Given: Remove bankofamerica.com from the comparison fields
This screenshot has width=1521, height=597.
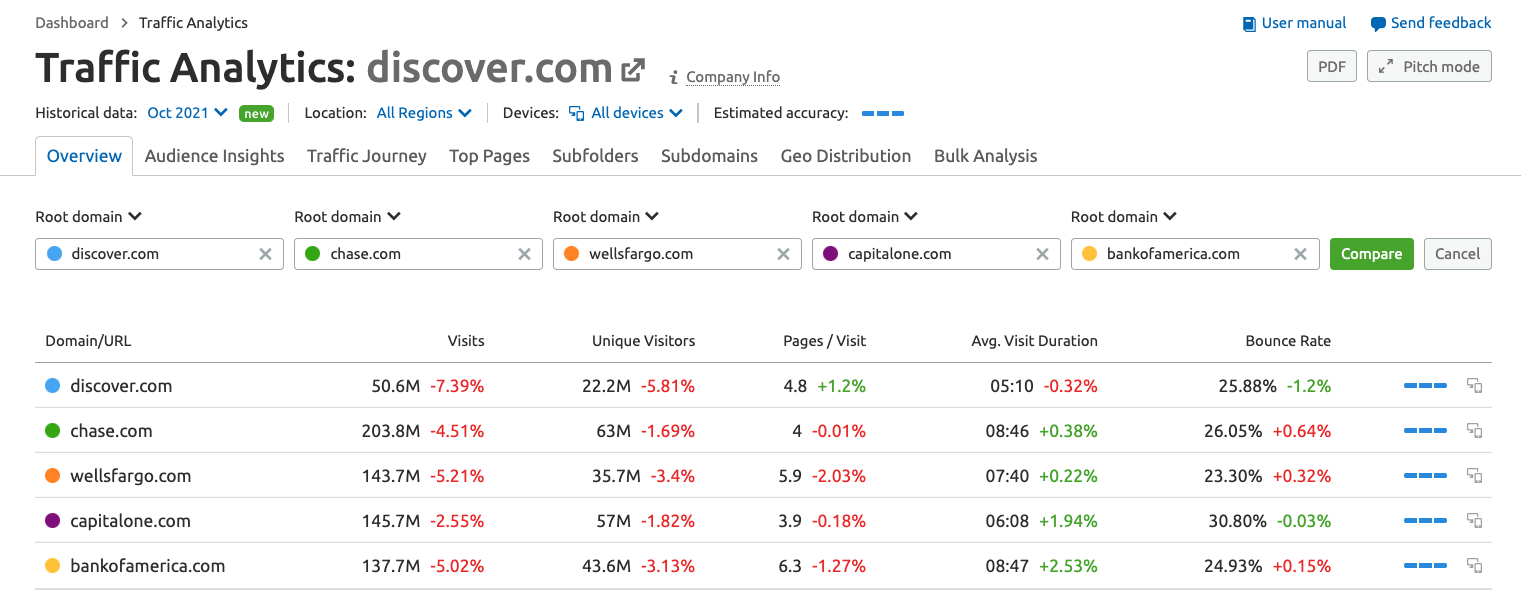Looking at the screenshot, I should click(x=1300, y=254).
